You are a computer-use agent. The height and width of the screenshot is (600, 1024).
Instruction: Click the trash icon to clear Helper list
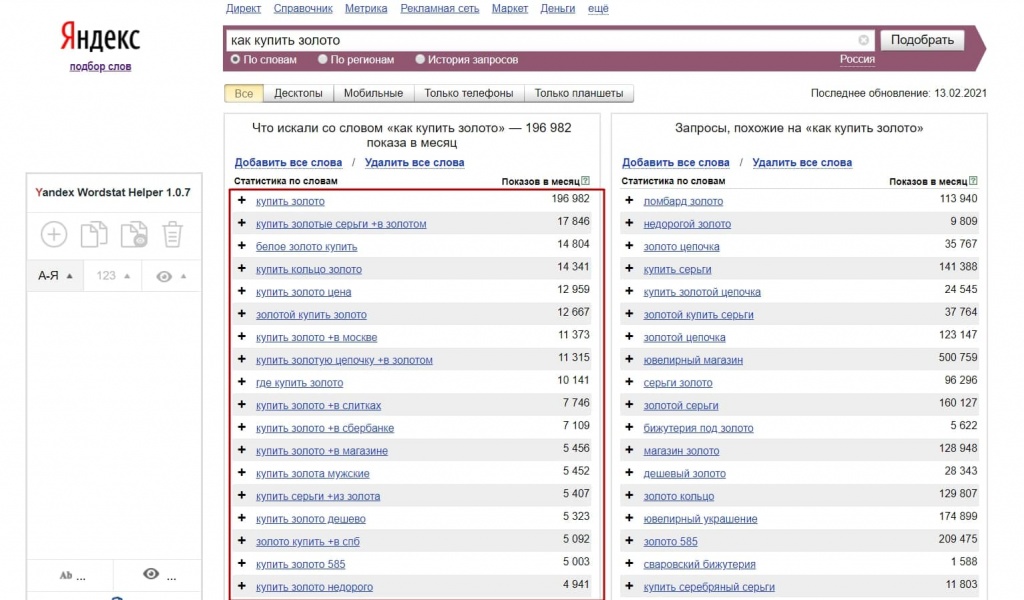coord(172,235)
